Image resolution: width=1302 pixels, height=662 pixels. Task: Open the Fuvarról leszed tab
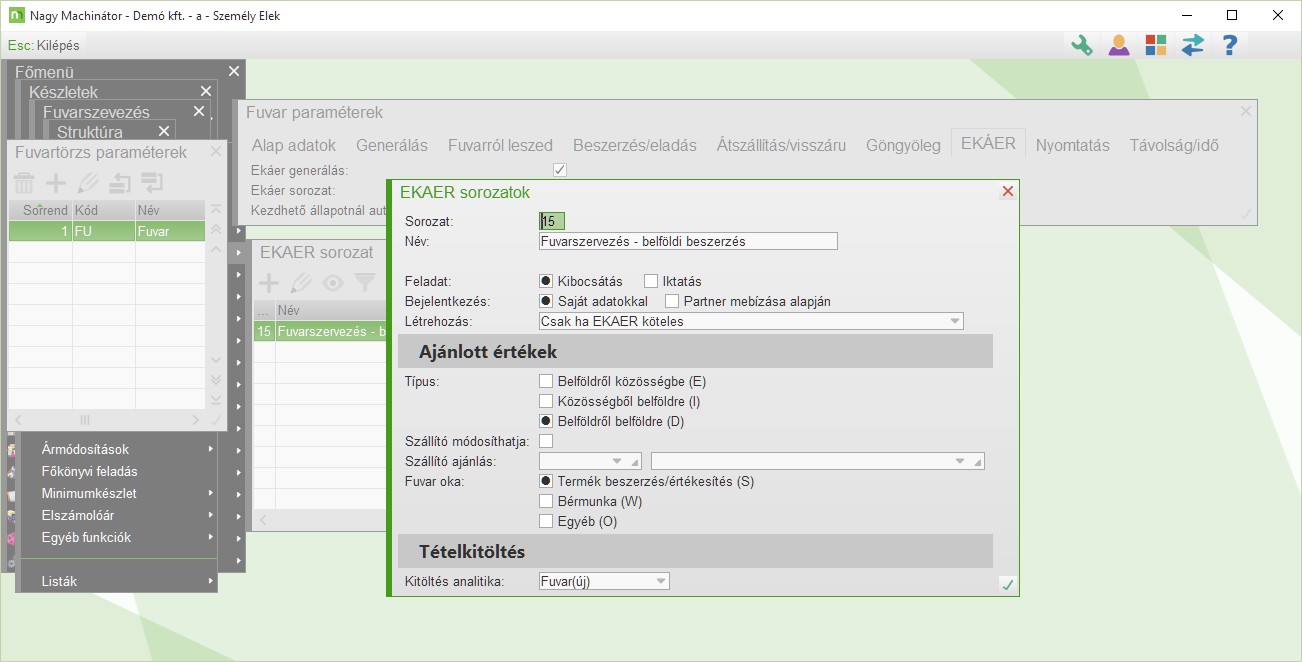(500, 145)
